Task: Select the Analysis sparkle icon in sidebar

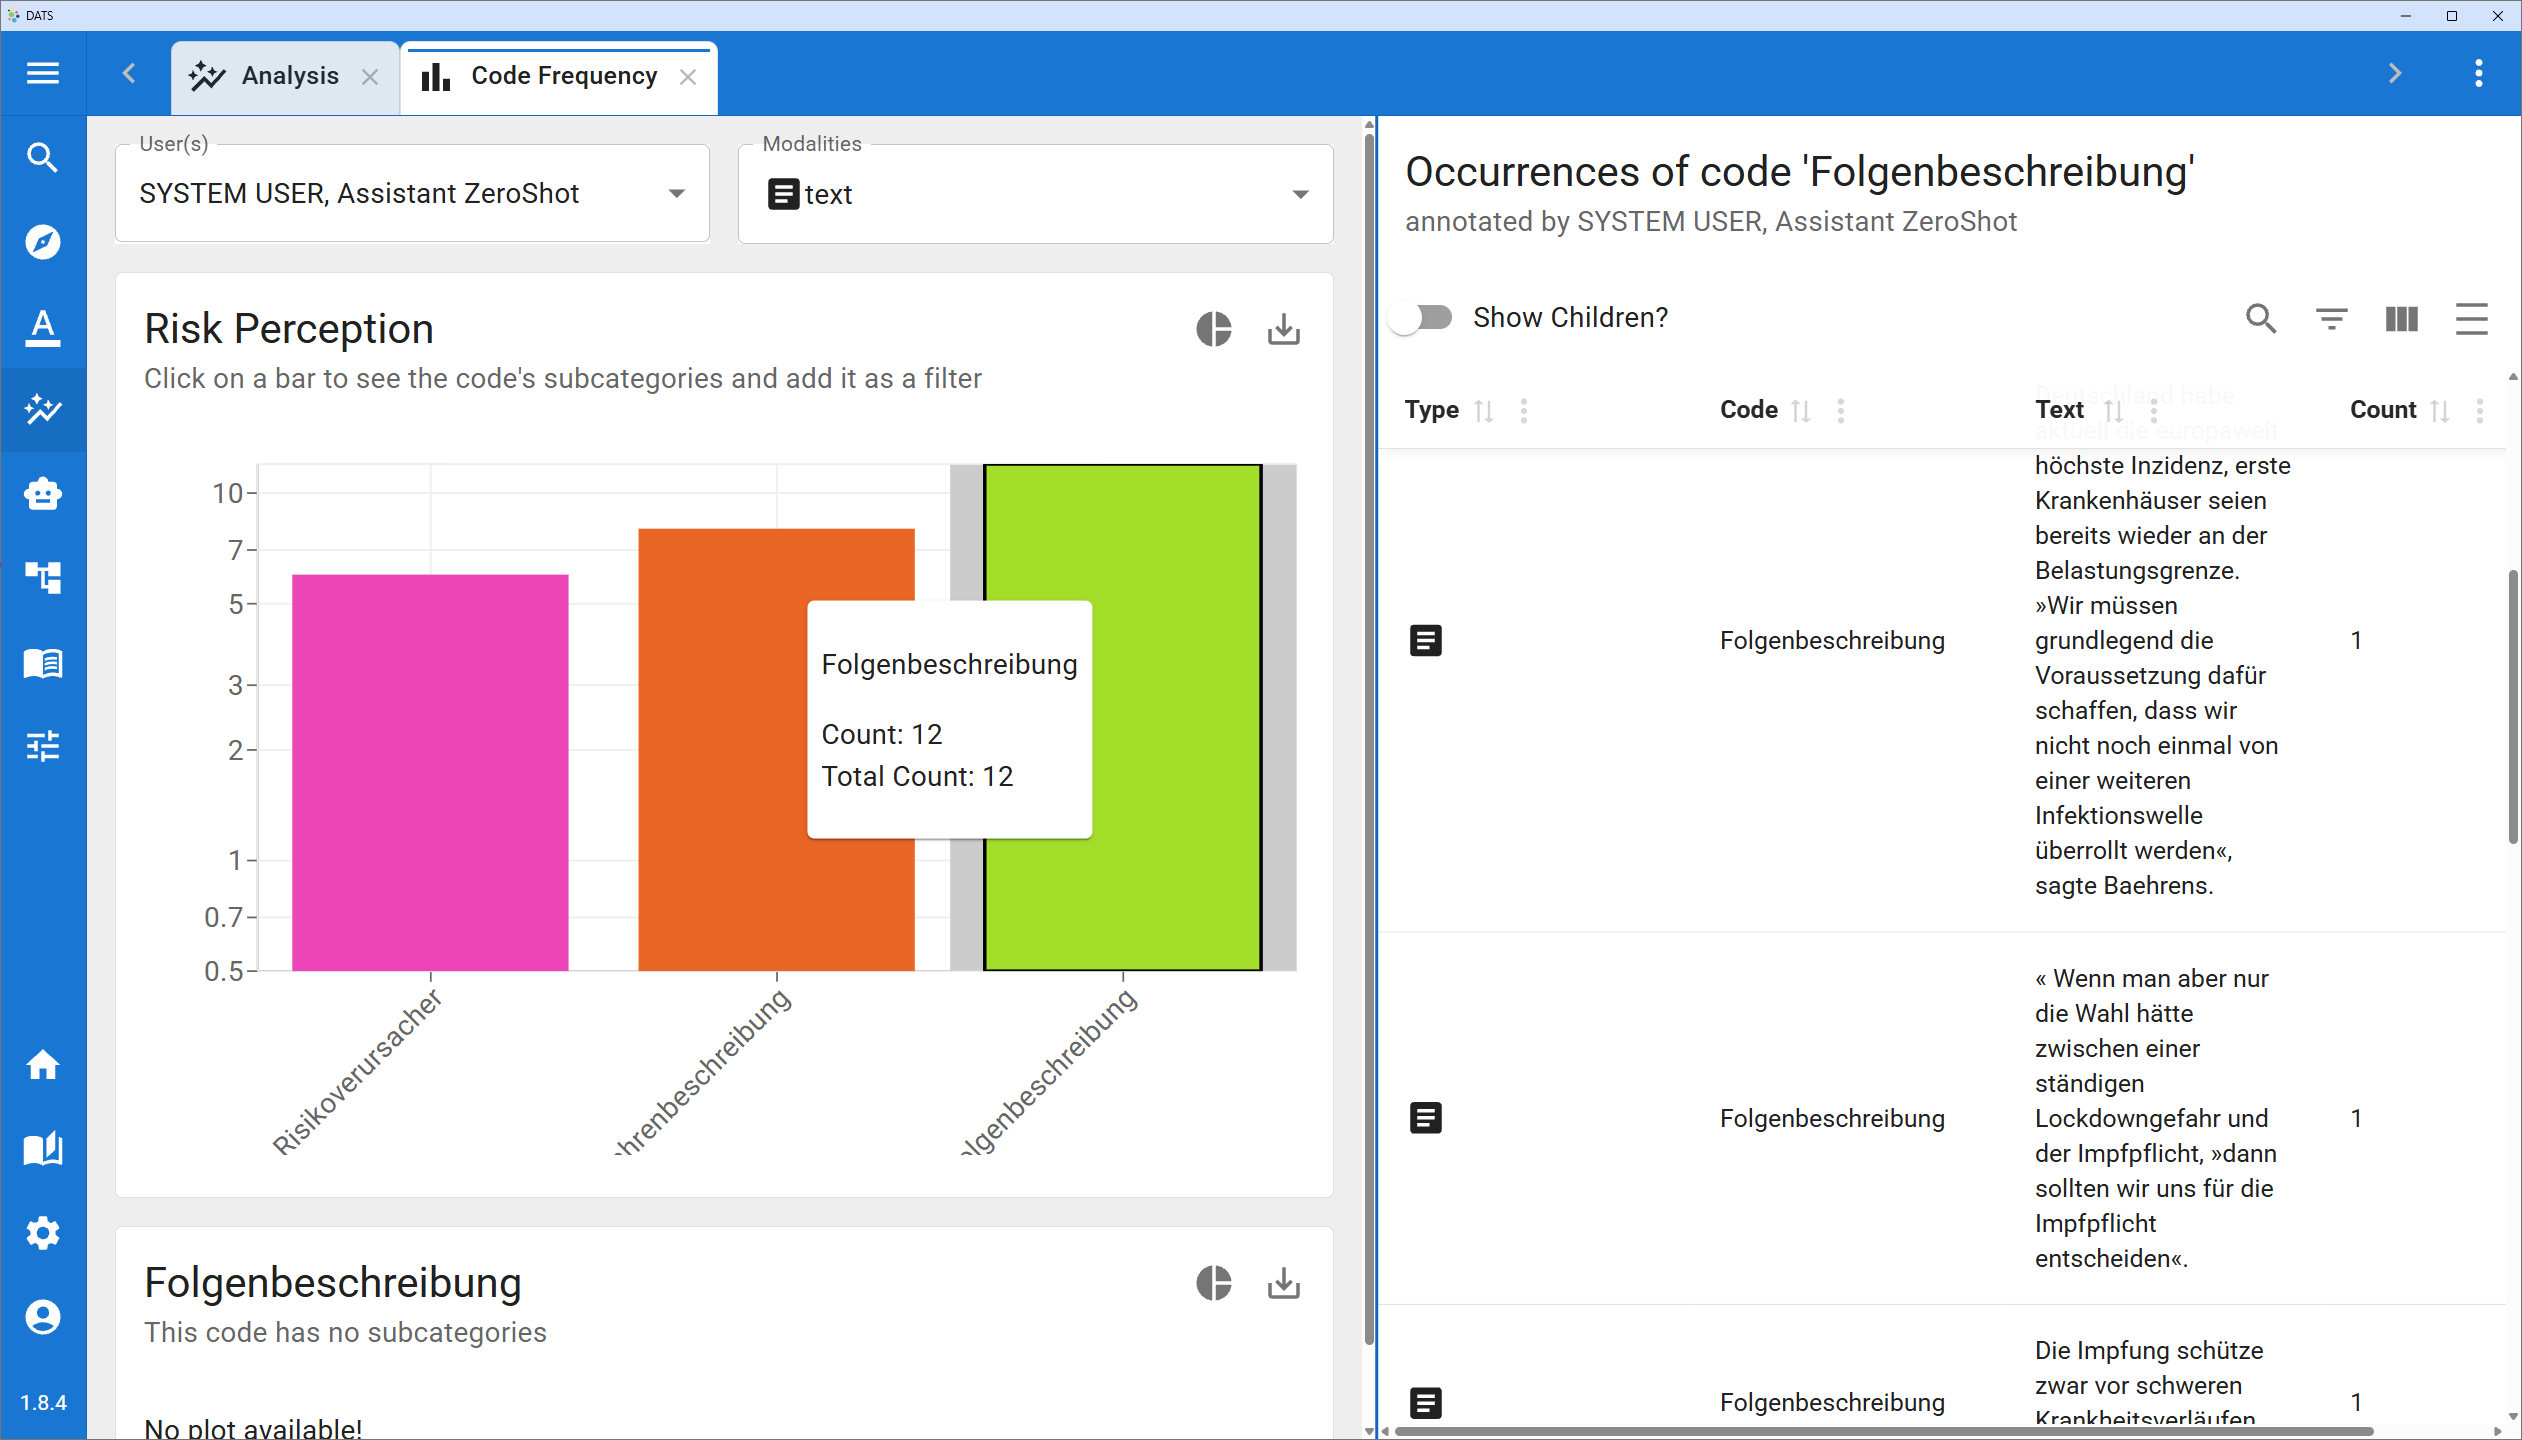Action: [x=43, y=410]
